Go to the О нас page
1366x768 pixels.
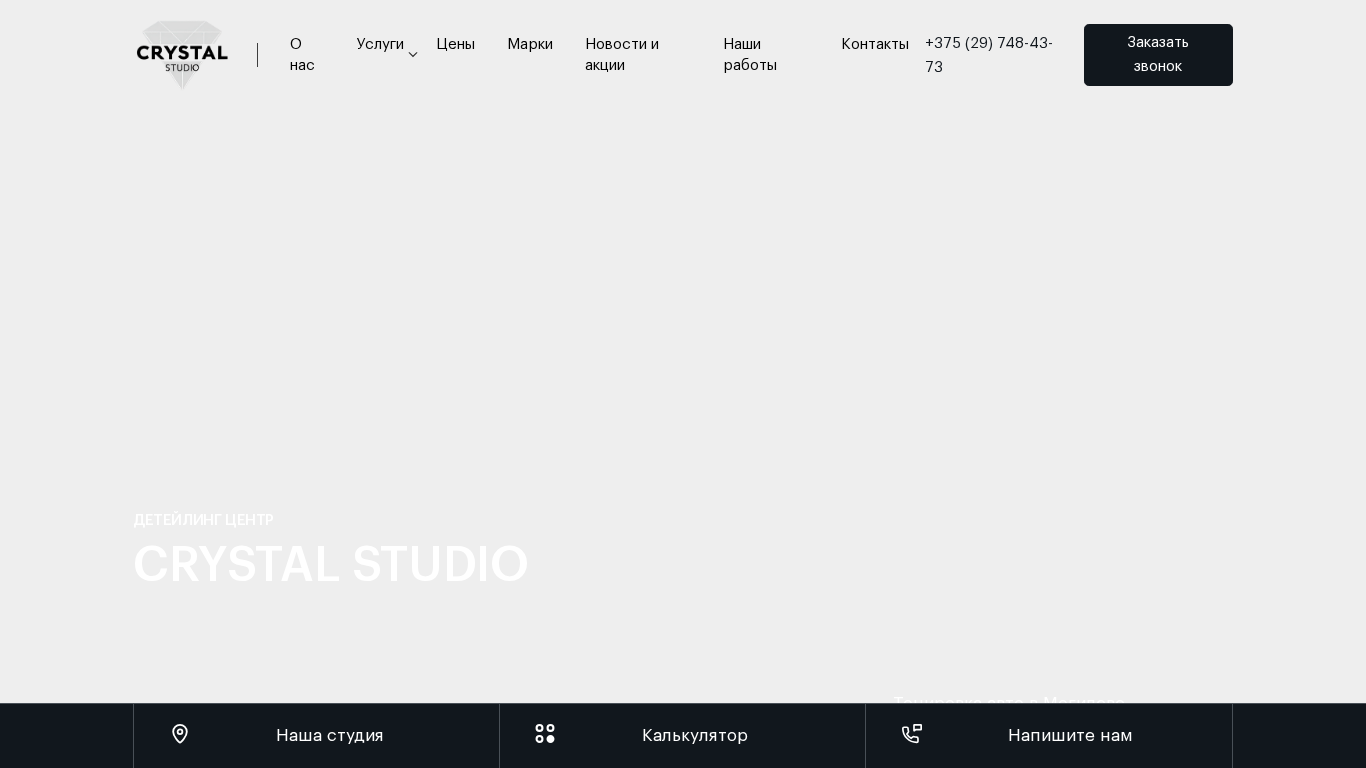click(x=302, y=55)
